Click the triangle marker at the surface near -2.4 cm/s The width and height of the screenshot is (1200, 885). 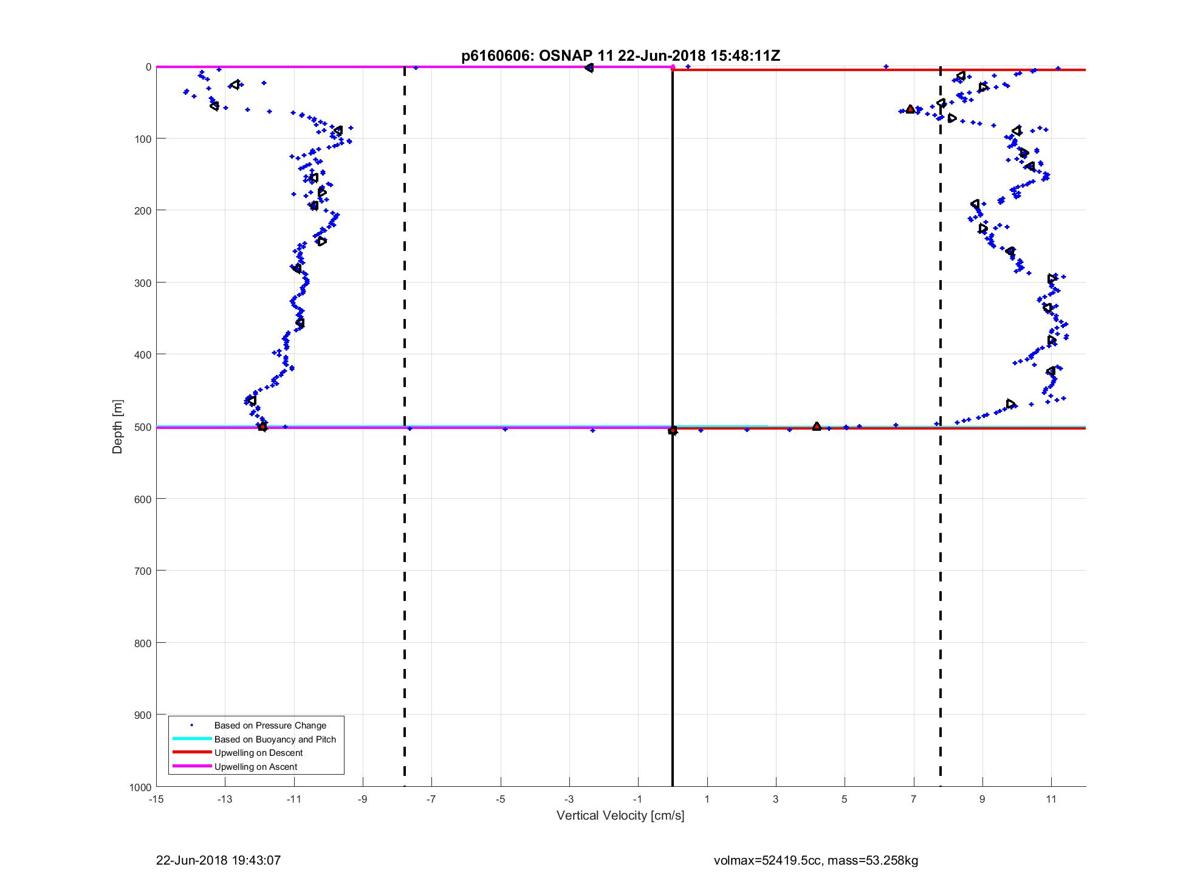(589, 67)
